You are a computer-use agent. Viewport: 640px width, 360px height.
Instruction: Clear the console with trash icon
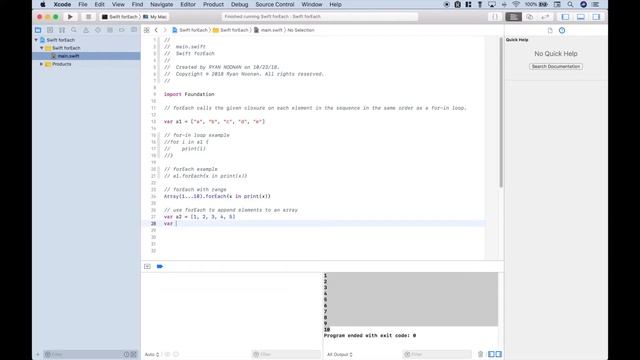click(480, 354)
